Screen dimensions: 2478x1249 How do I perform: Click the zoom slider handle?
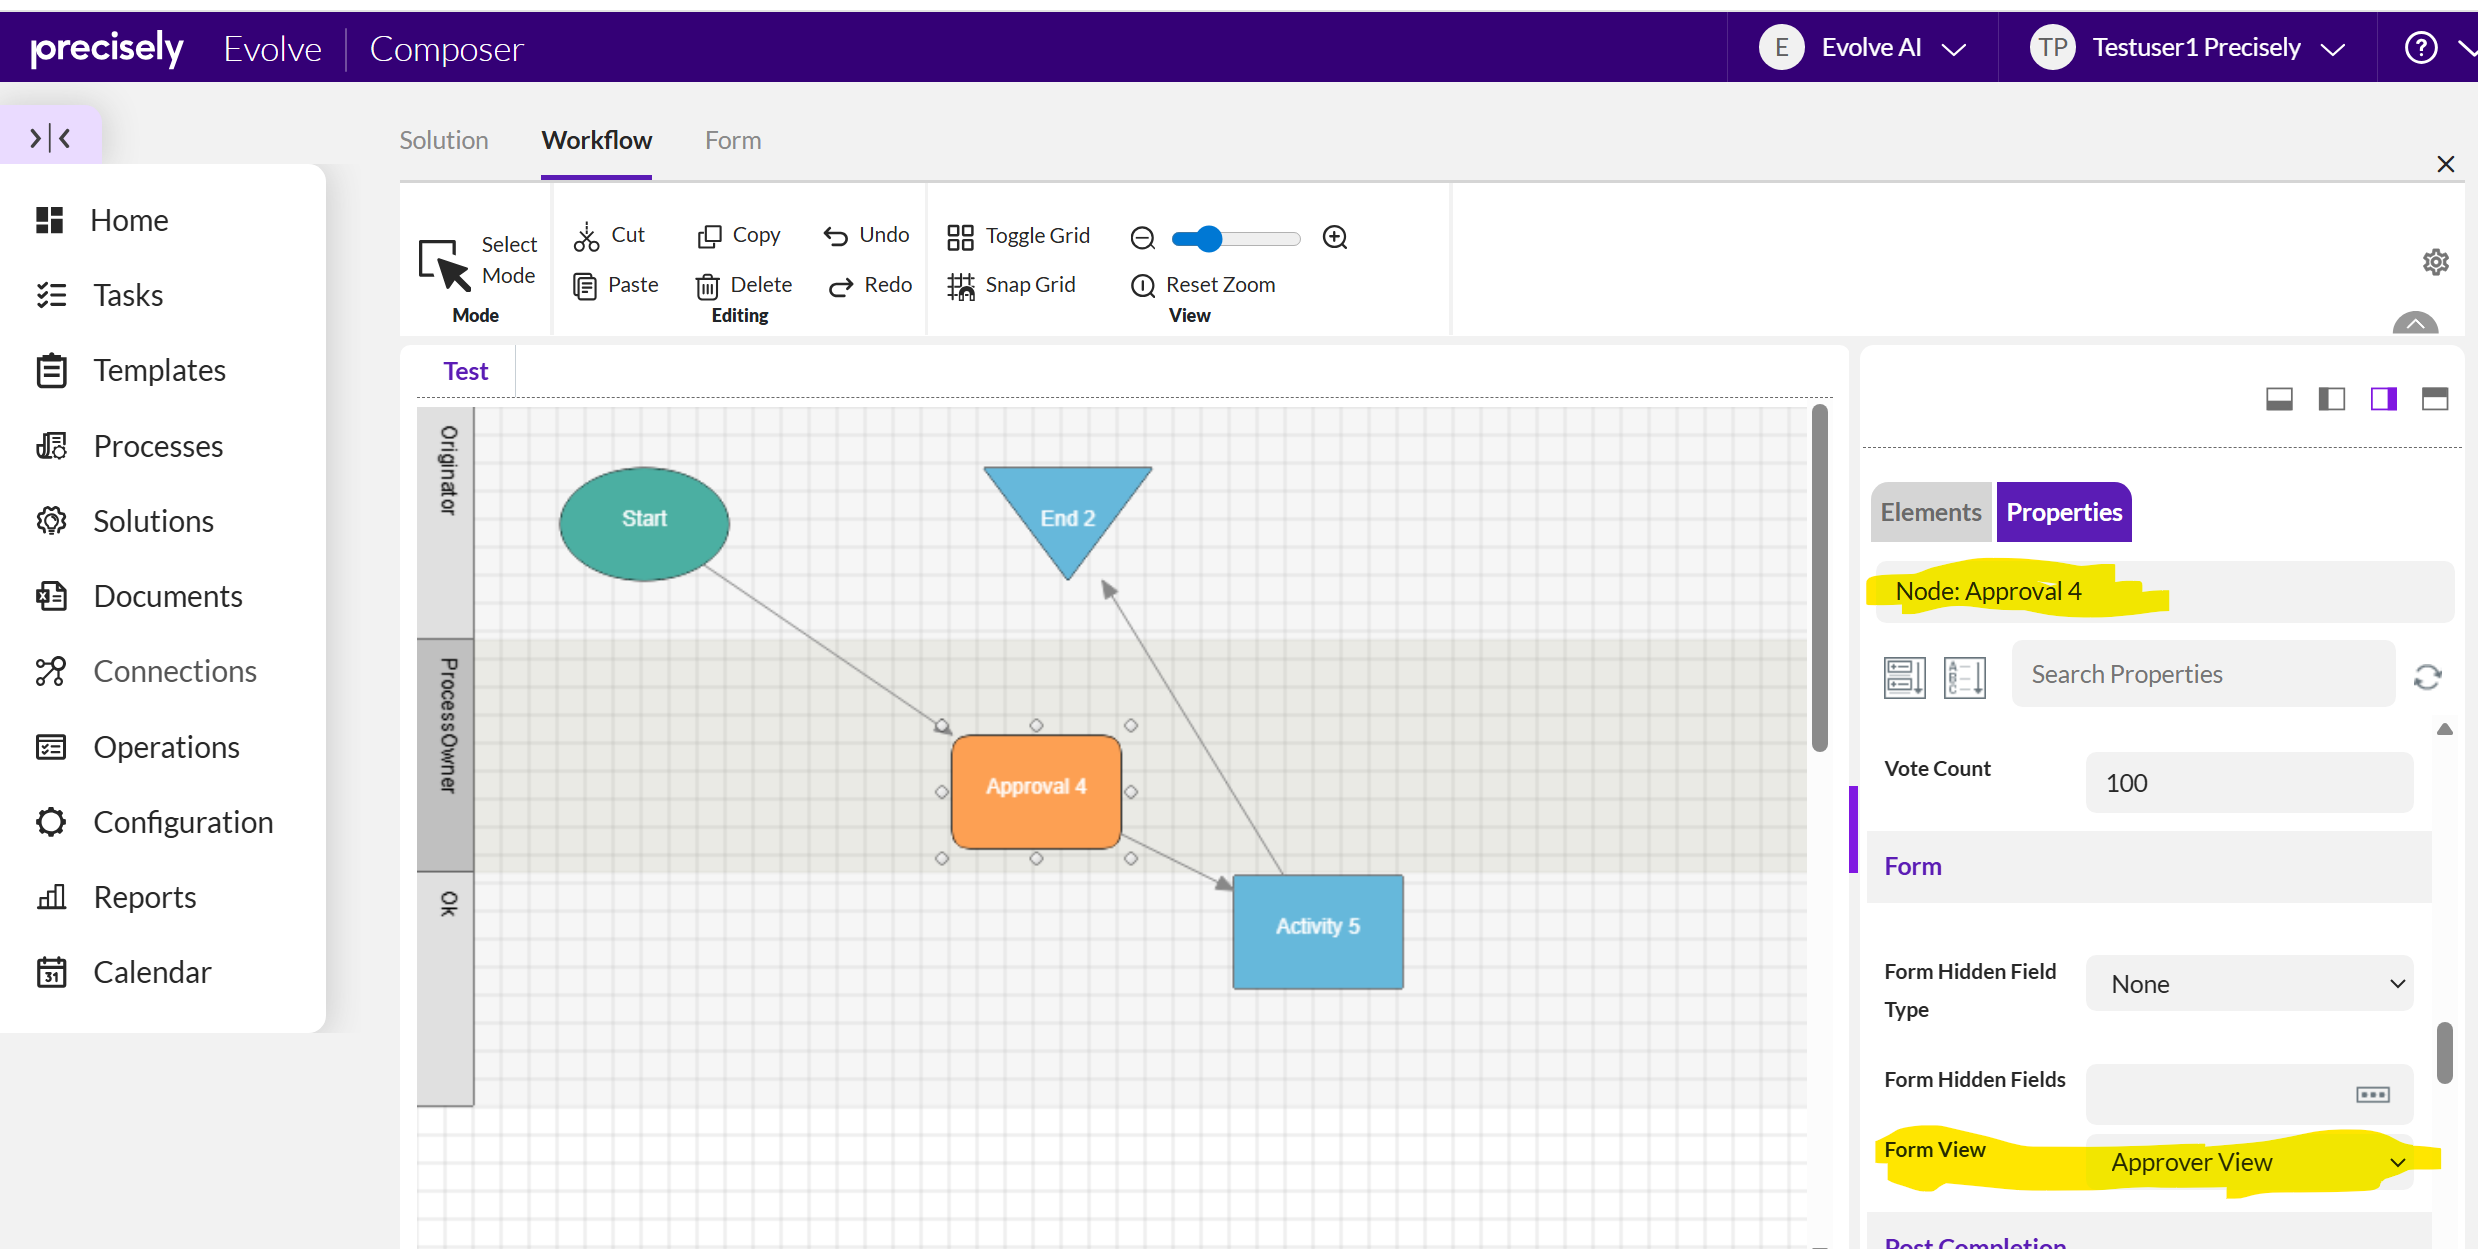(1210, 238)
